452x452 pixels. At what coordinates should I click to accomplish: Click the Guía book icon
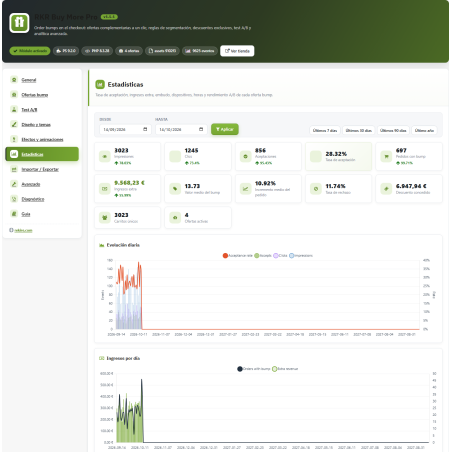14,214
